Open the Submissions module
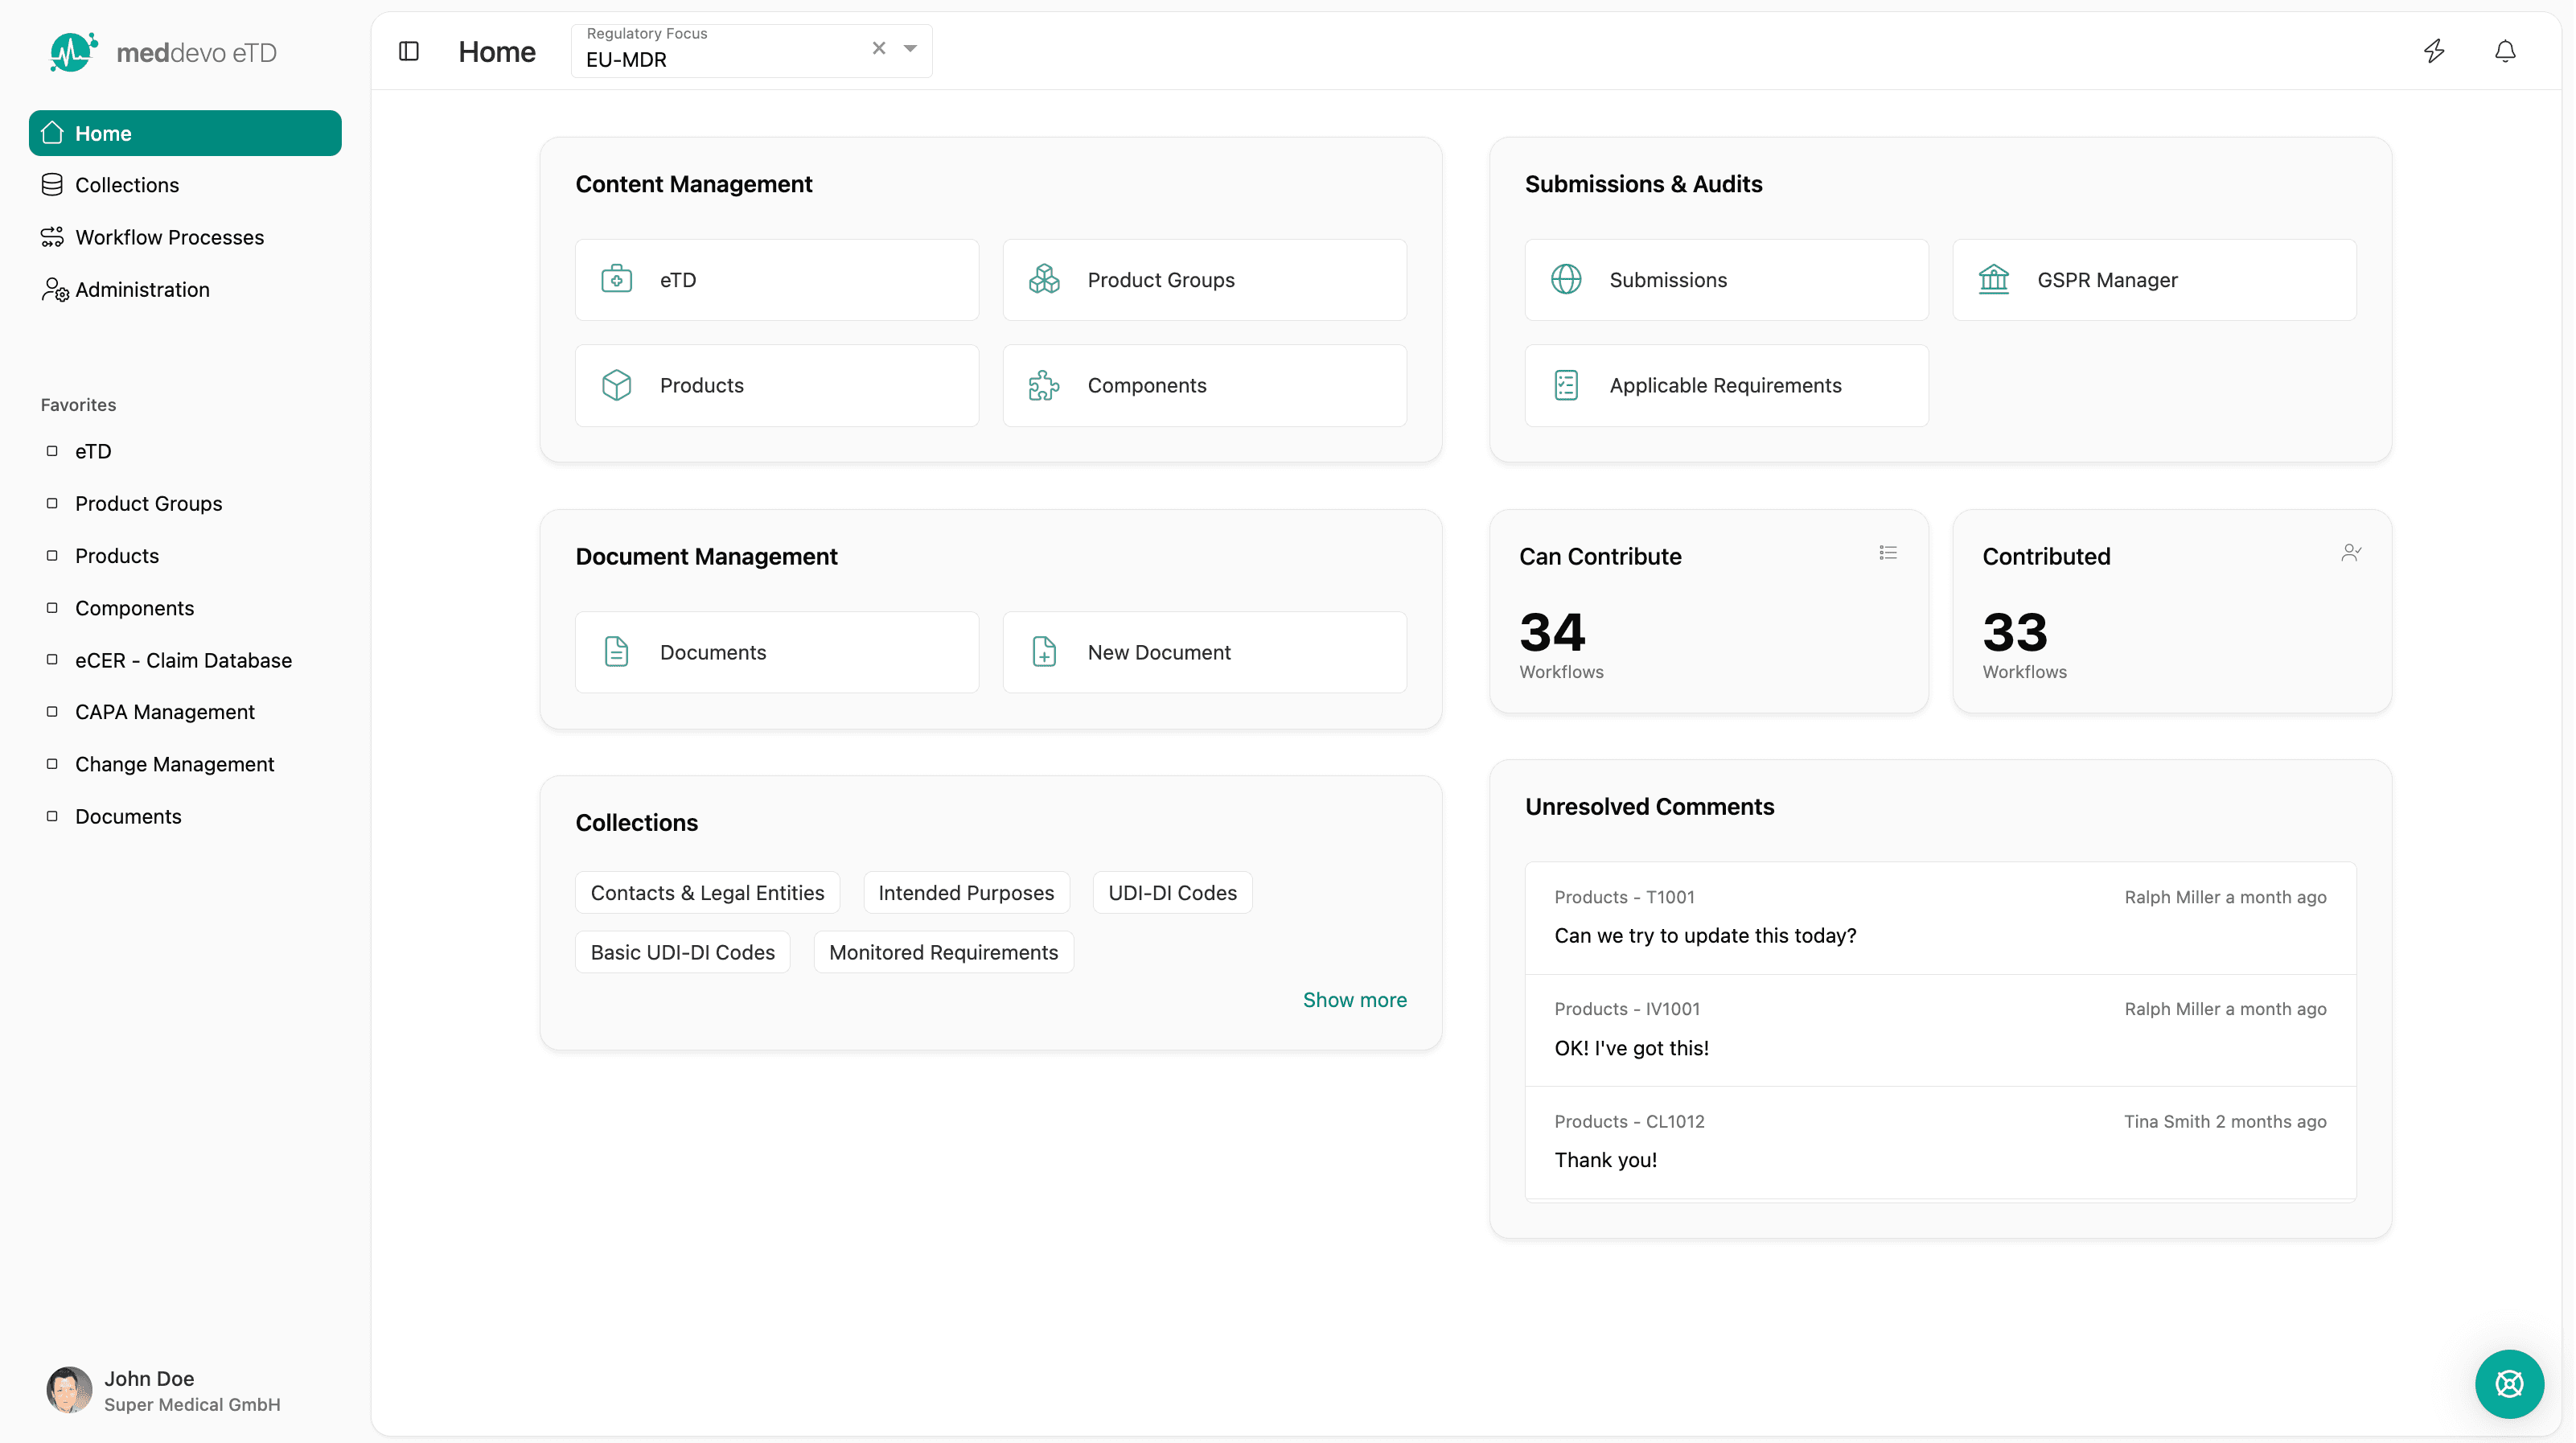This screenshot has width=2576, height=1443. point(1726,280)
